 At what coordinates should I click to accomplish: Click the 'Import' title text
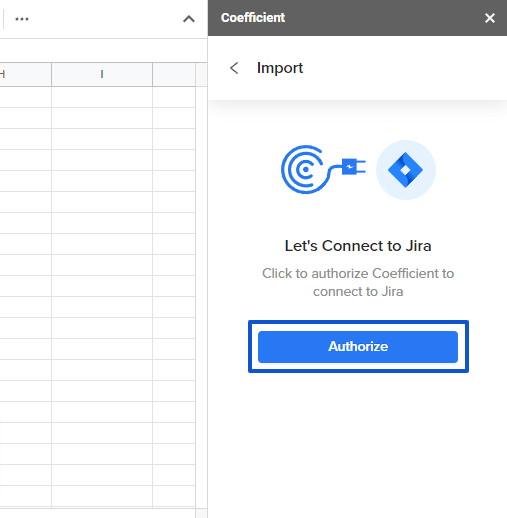[x=280, y=68]
